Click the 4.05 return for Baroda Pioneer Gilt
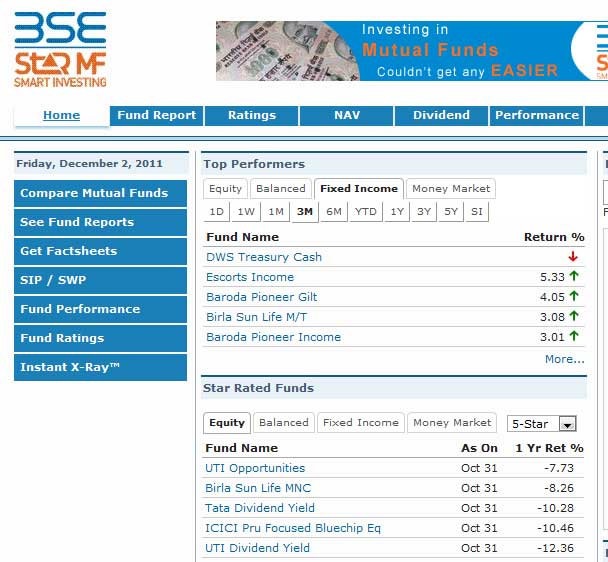Image resolution: width=608 pixels, height=562 pixels. coord(552,297)
